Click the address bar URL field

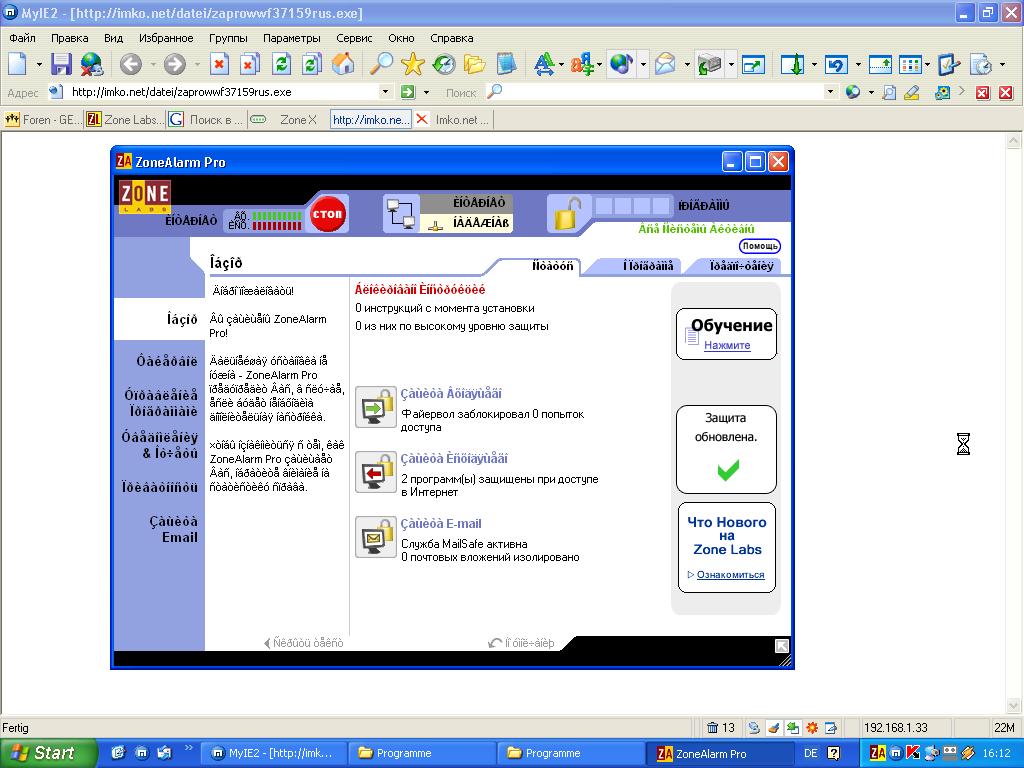pos(222,92)
